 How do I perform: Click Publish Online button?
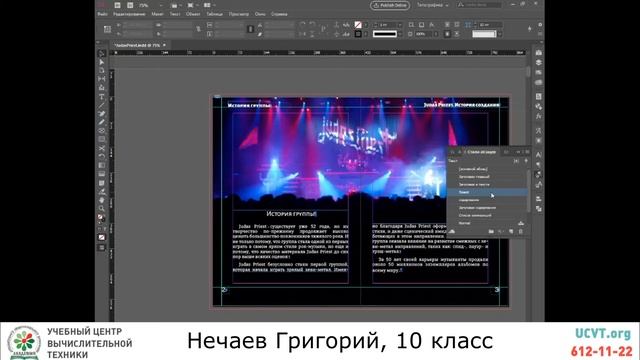tap(390, 5)
